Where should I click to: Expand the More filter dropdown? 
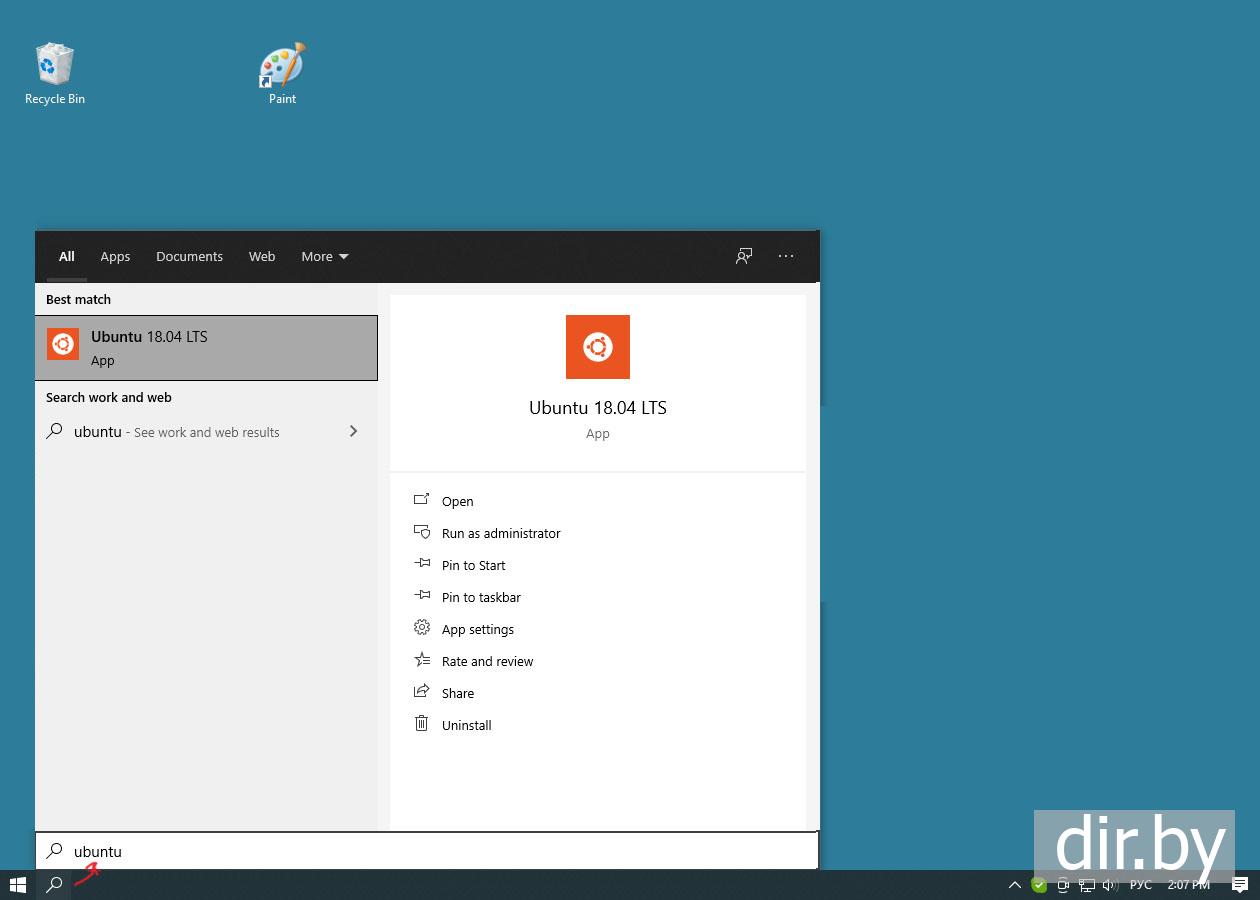(325, 256)
